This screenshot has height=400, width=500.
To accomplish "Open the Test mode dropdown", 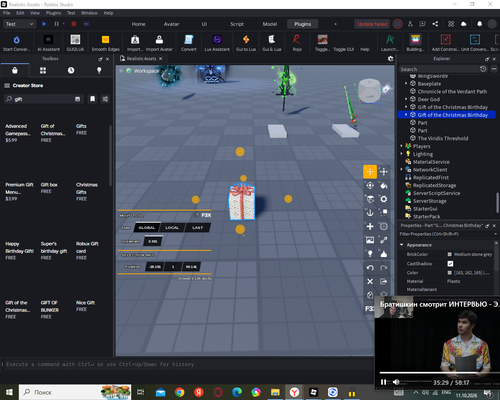I will click(19, 24).
